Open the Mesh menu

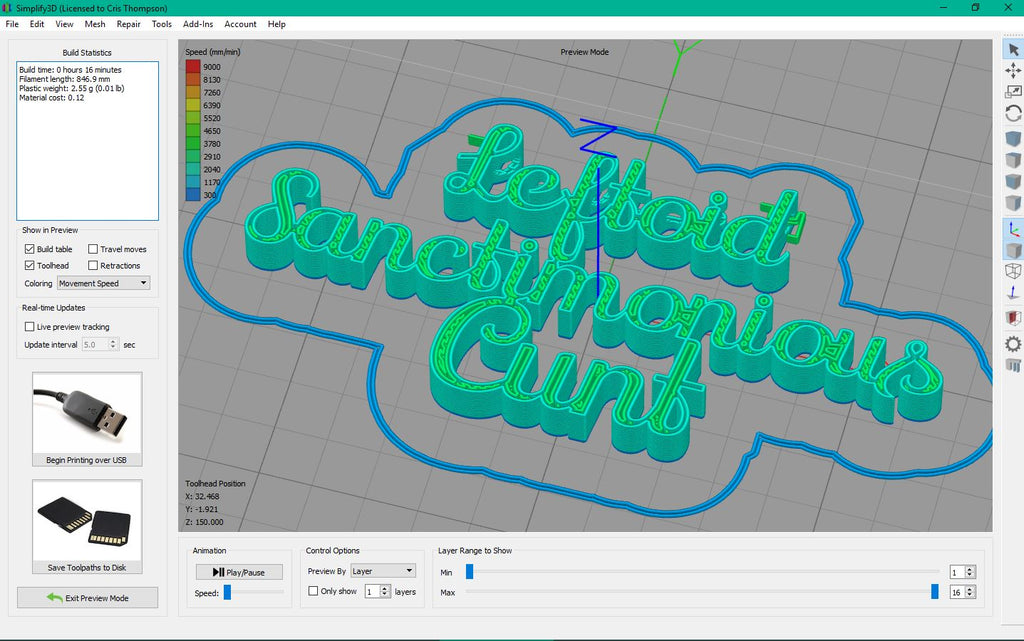pos(95,24)
